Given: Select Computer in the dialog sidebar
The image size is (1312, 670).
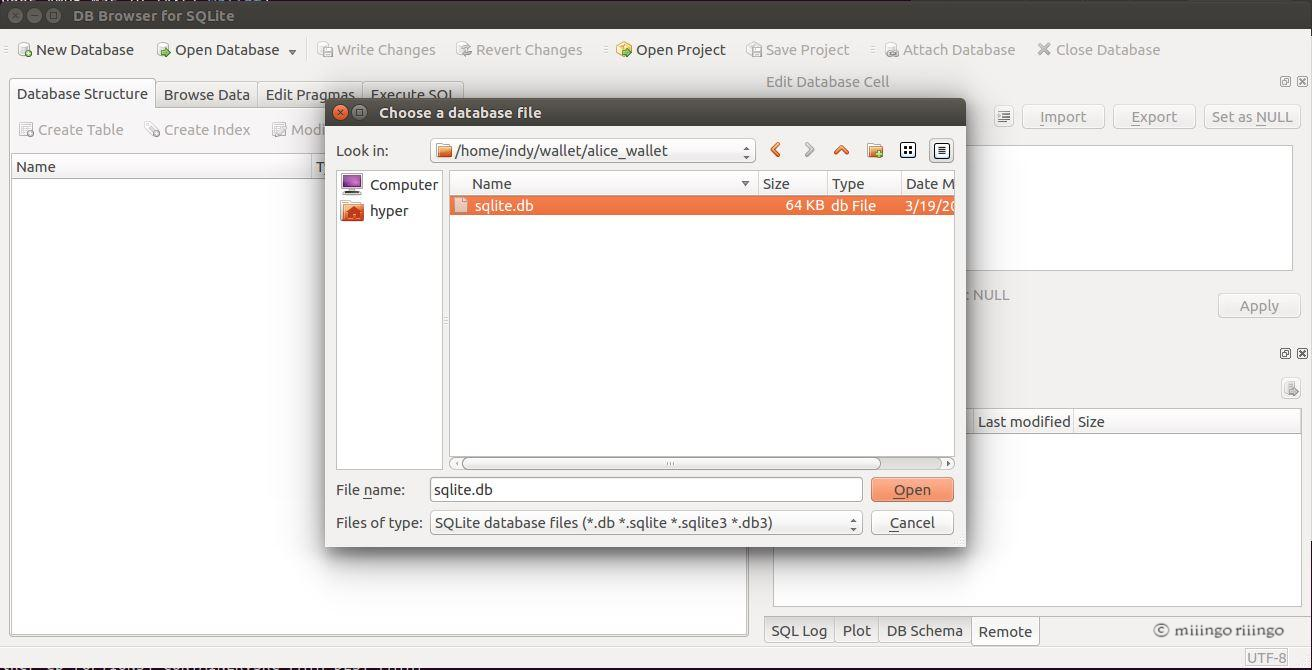Looking at the screenshot, I should pos(390,184).
